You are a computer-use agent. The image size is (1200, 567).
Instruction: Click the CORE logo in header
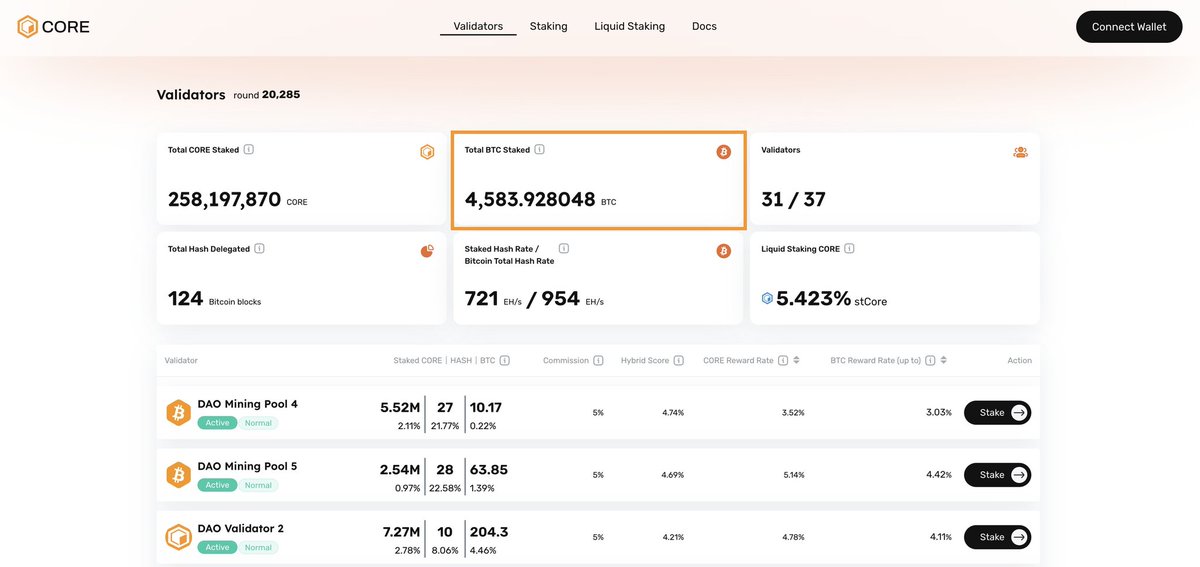click(x=53, y=27)
